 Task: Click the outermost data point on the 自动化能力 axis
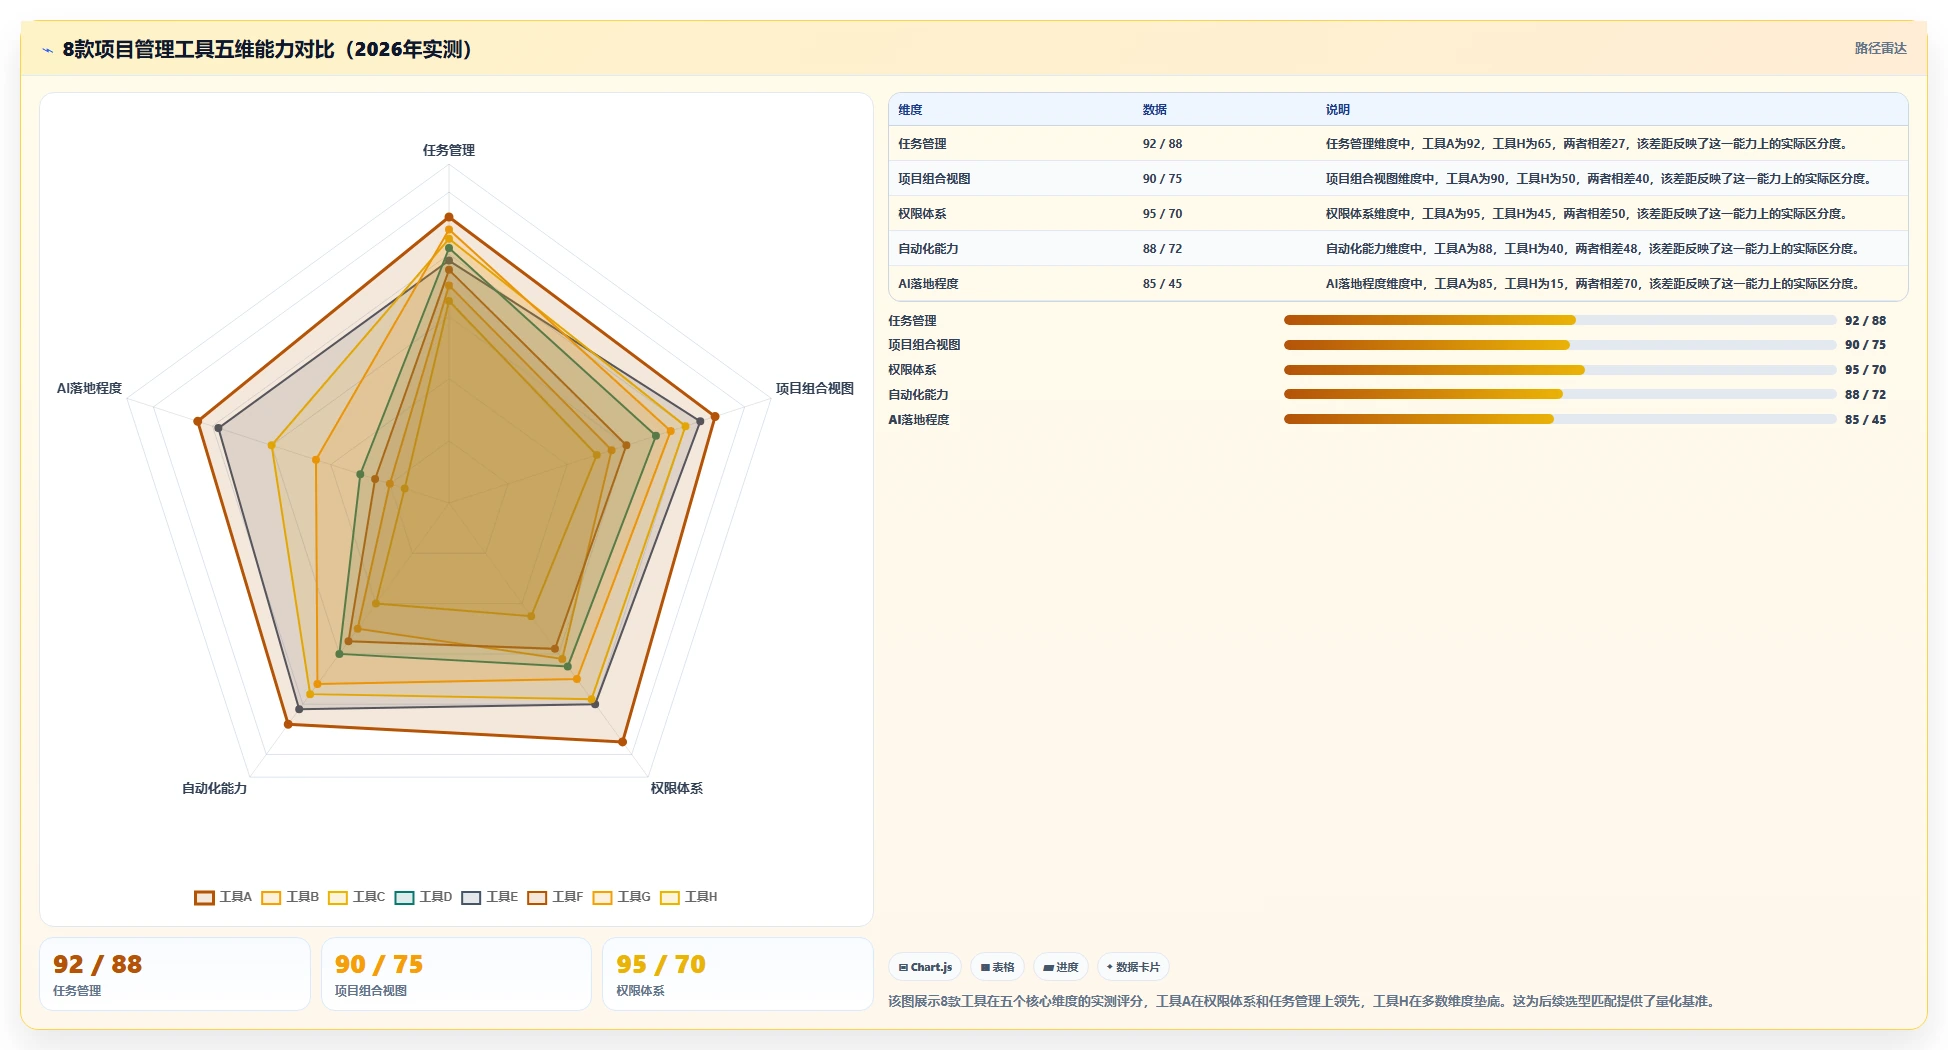click(288, 724)
